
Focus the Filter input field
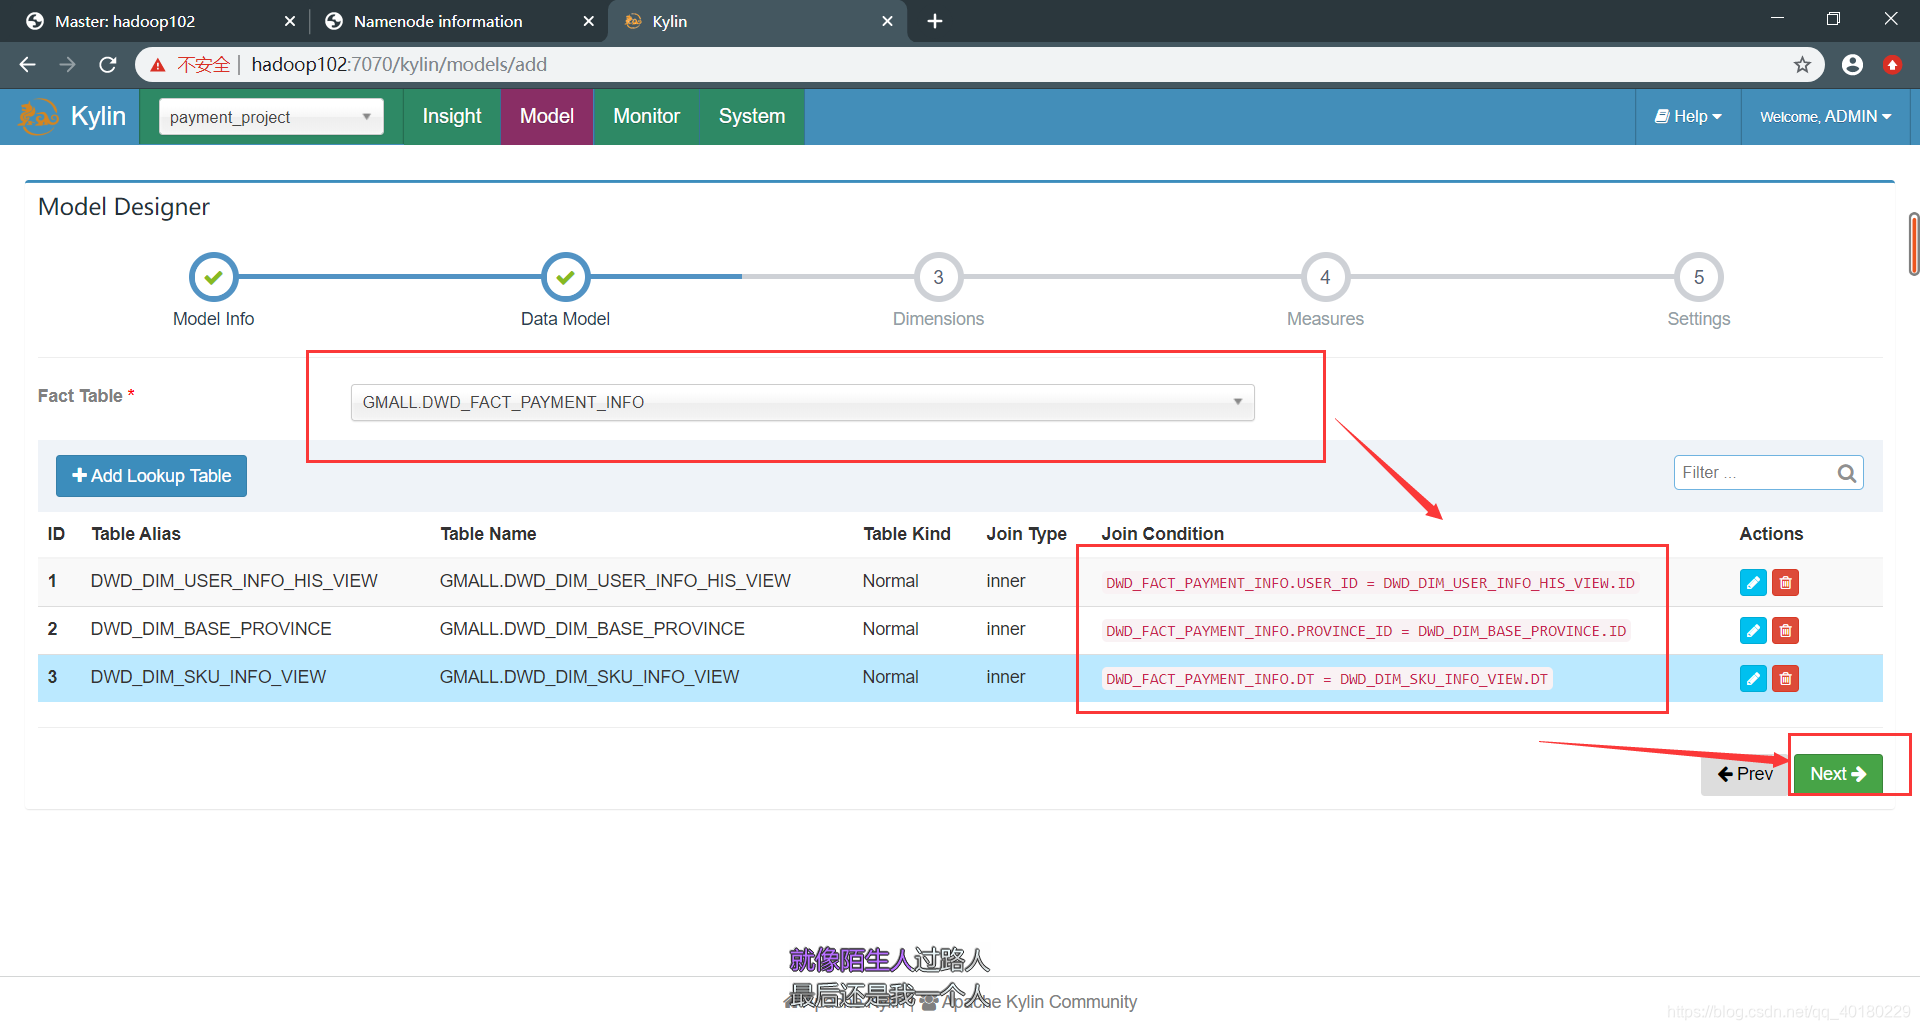[x=1756, y=473]
